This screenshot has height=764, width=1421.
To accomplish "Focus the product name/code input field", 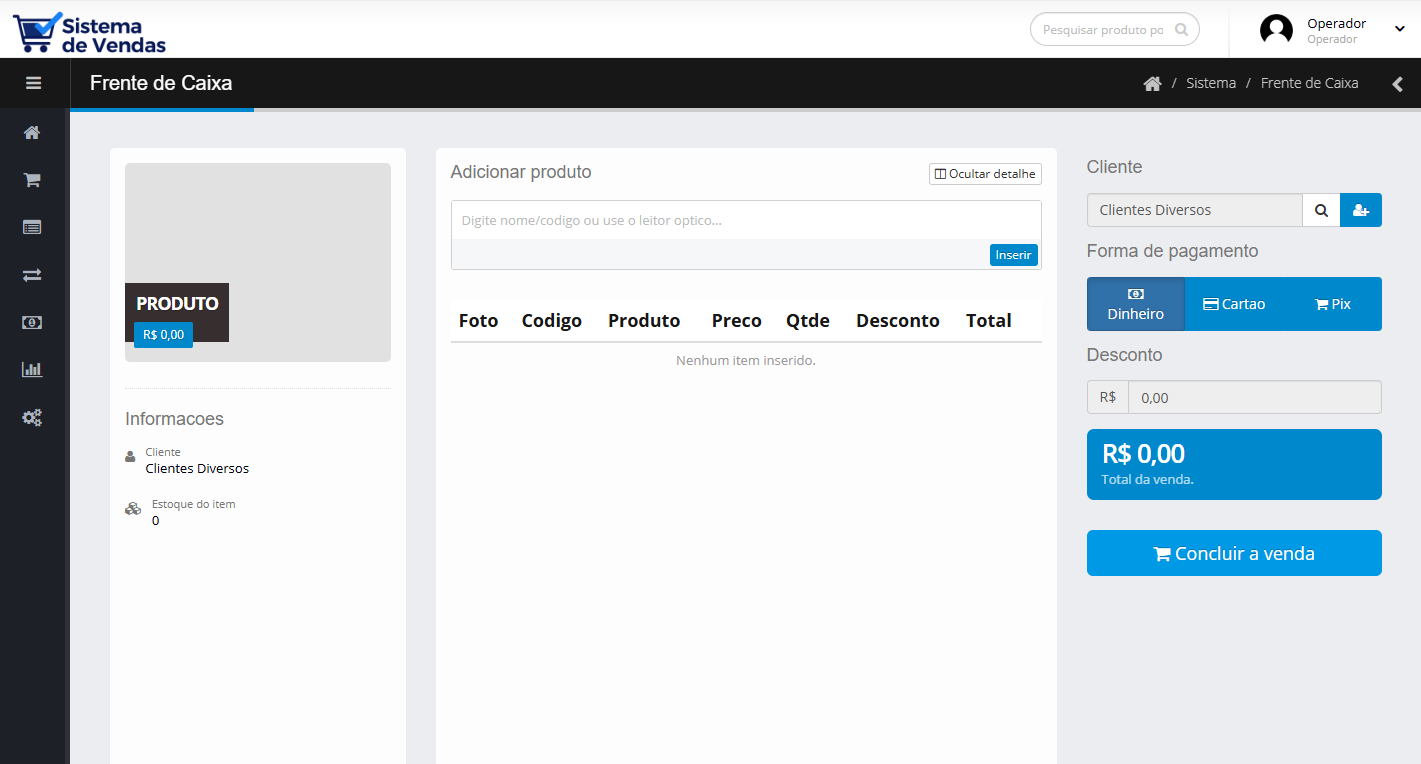I will [x=746, y=220].
